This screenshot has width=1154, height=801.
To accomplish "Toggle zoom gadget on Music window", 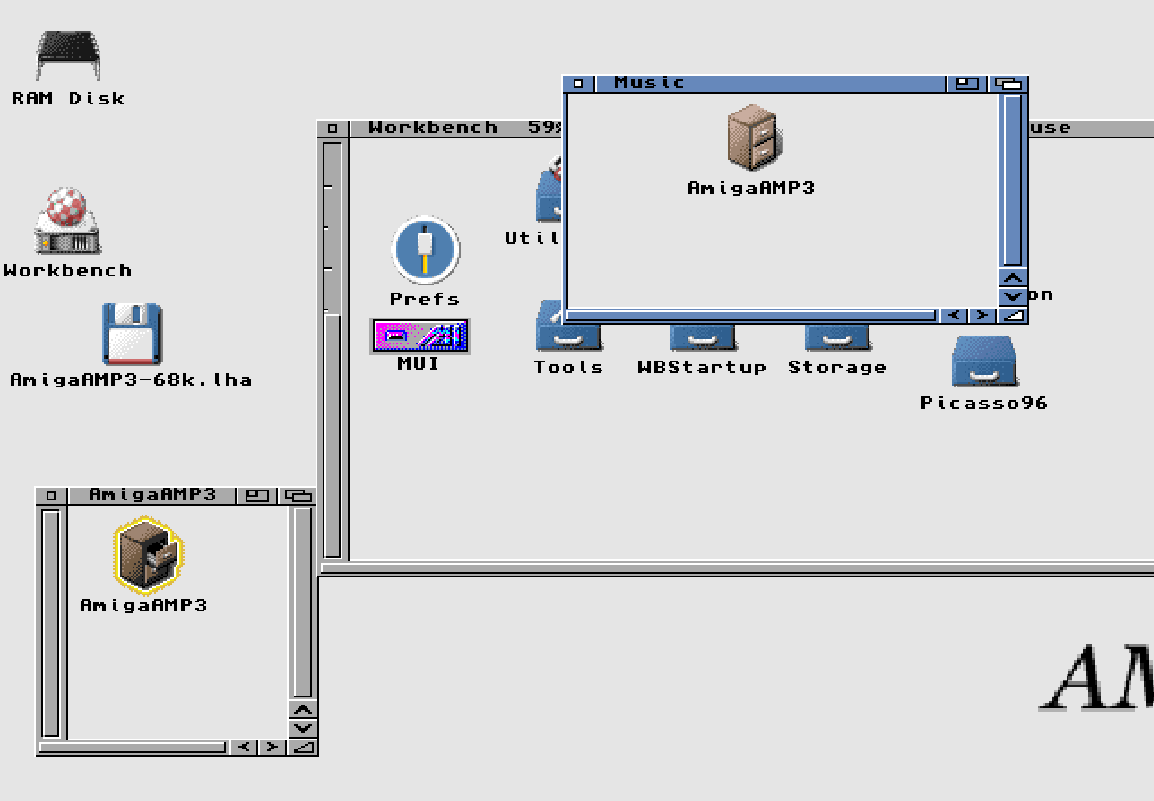I will tap(966, 83).
